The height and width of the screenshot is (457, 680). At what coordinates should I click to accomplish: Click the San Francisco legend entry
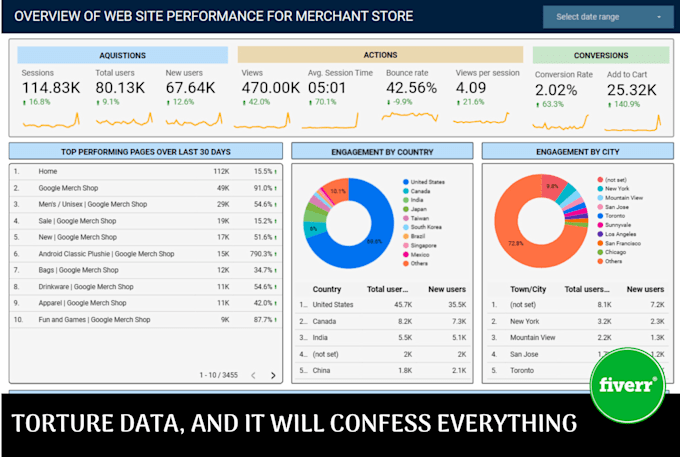click(x=619, y=243)
